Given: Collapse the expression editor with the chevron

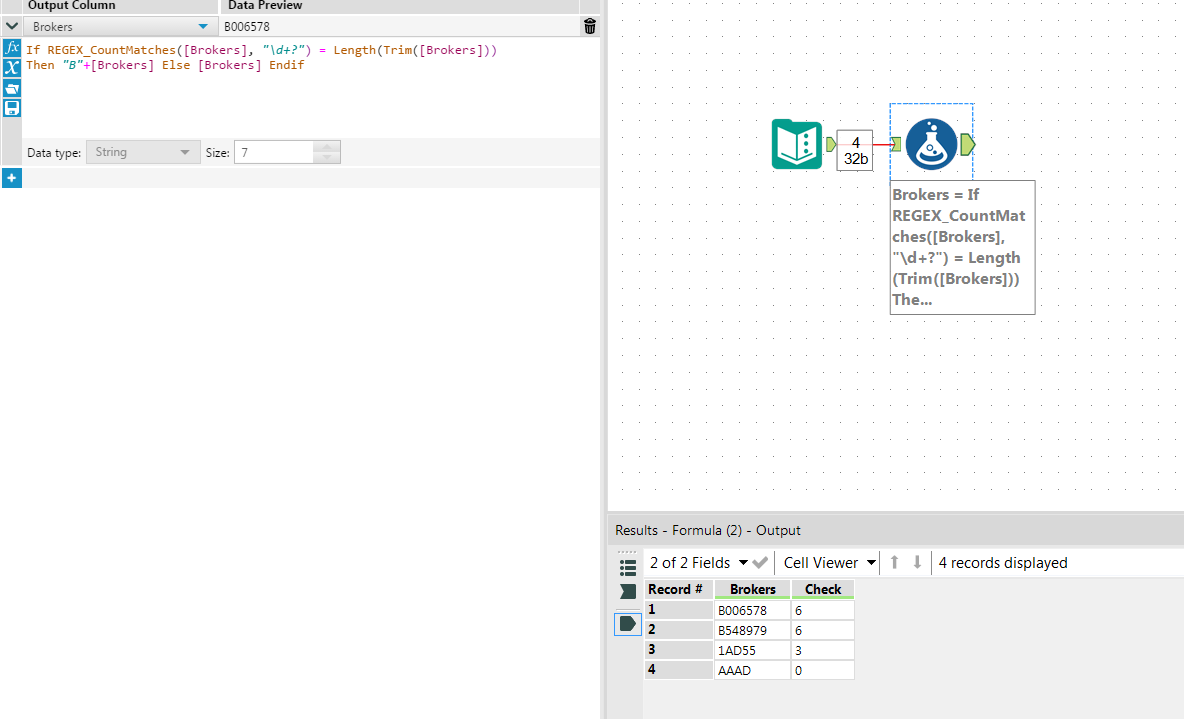Looking at the screenshot, I should [11, 26].
